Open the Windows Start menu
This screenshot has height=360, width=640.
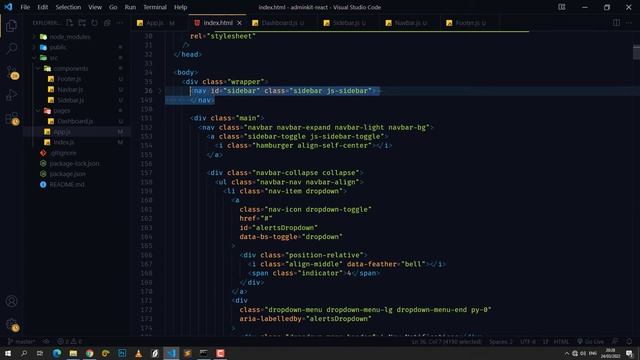[x=8, y=353]
